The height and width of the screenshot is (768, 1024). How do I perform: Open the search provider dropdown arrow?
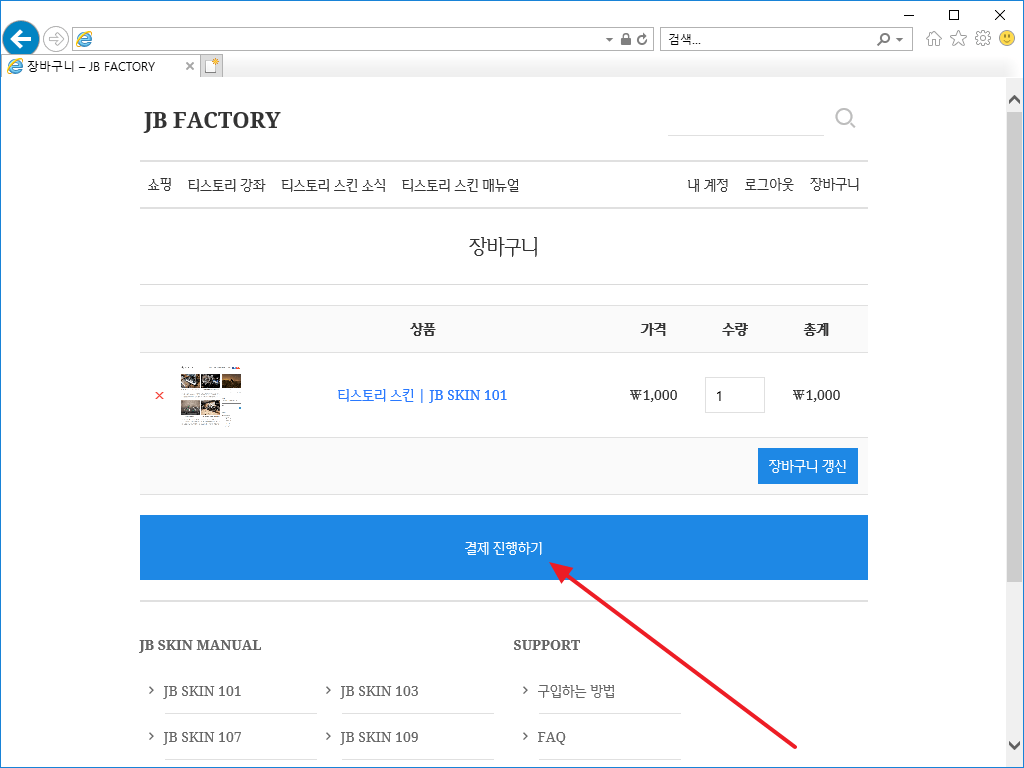coord(900,40)
